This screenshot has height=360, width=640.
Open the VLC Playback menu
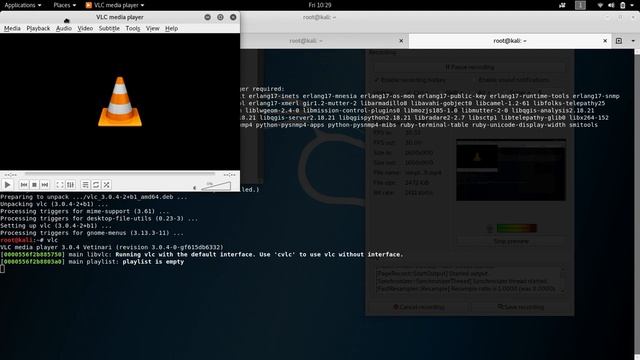click(38, 28)
